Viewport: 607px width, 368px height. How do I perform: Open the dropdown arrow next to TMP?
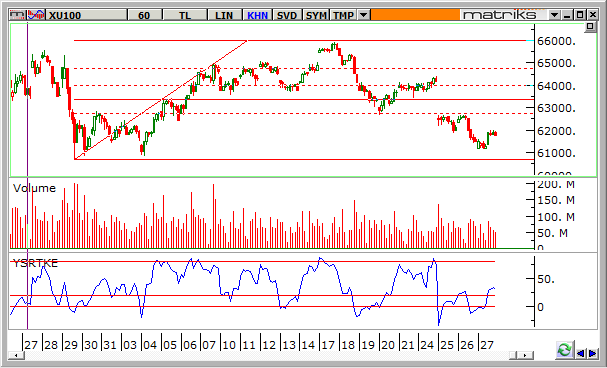point(363,15)
